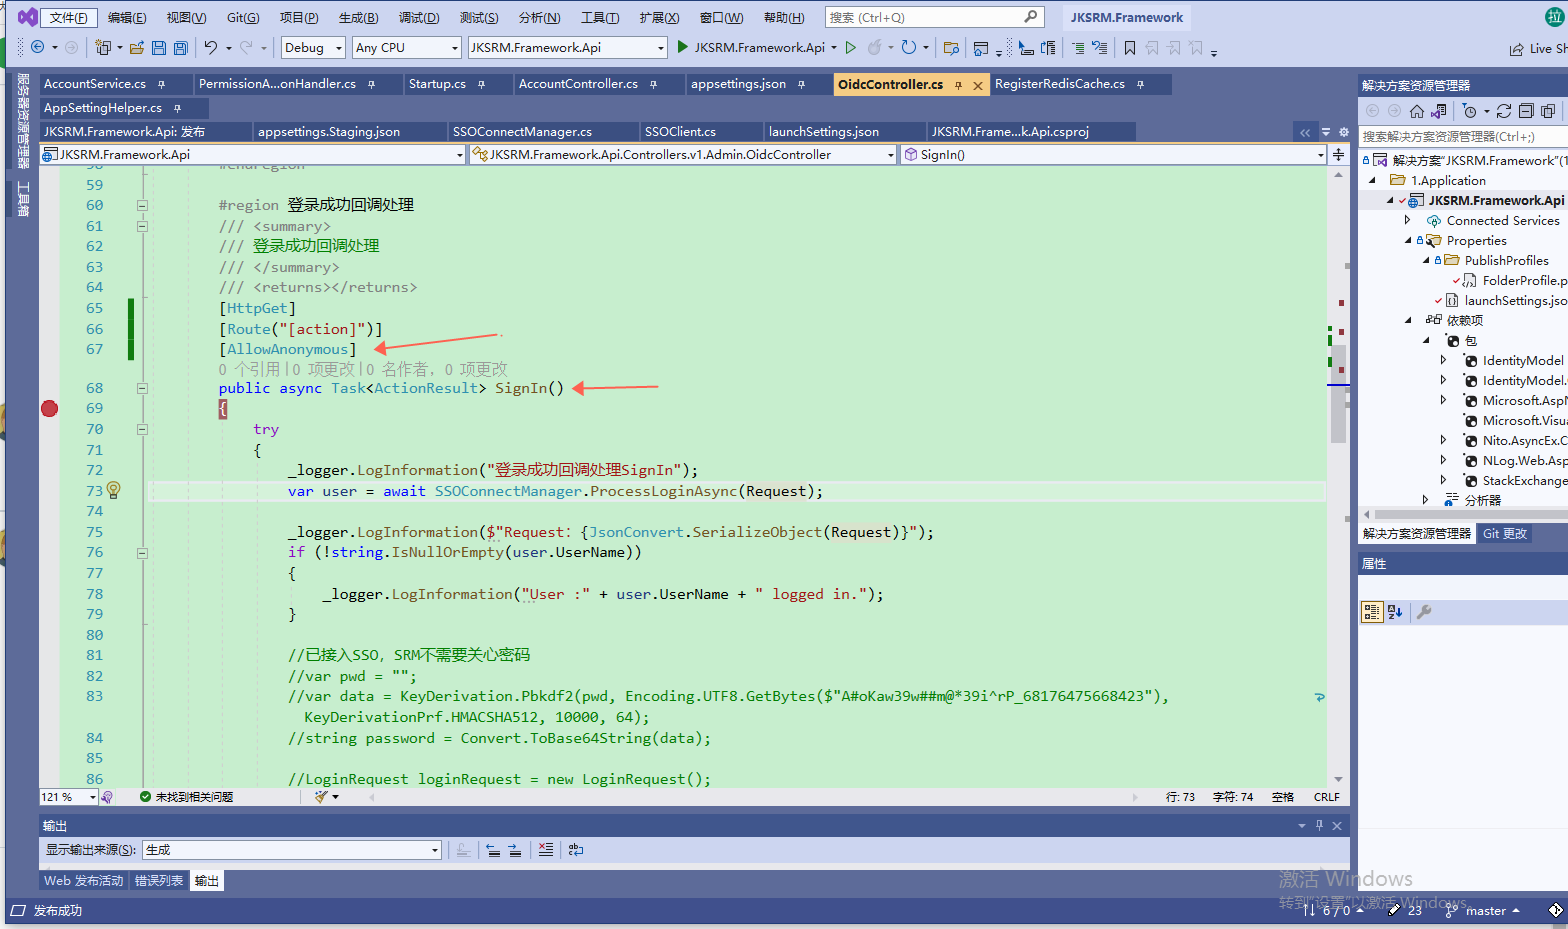Toggle the pin on Startup.cs tab
1568x929 pixels.
tap(481, 85)
